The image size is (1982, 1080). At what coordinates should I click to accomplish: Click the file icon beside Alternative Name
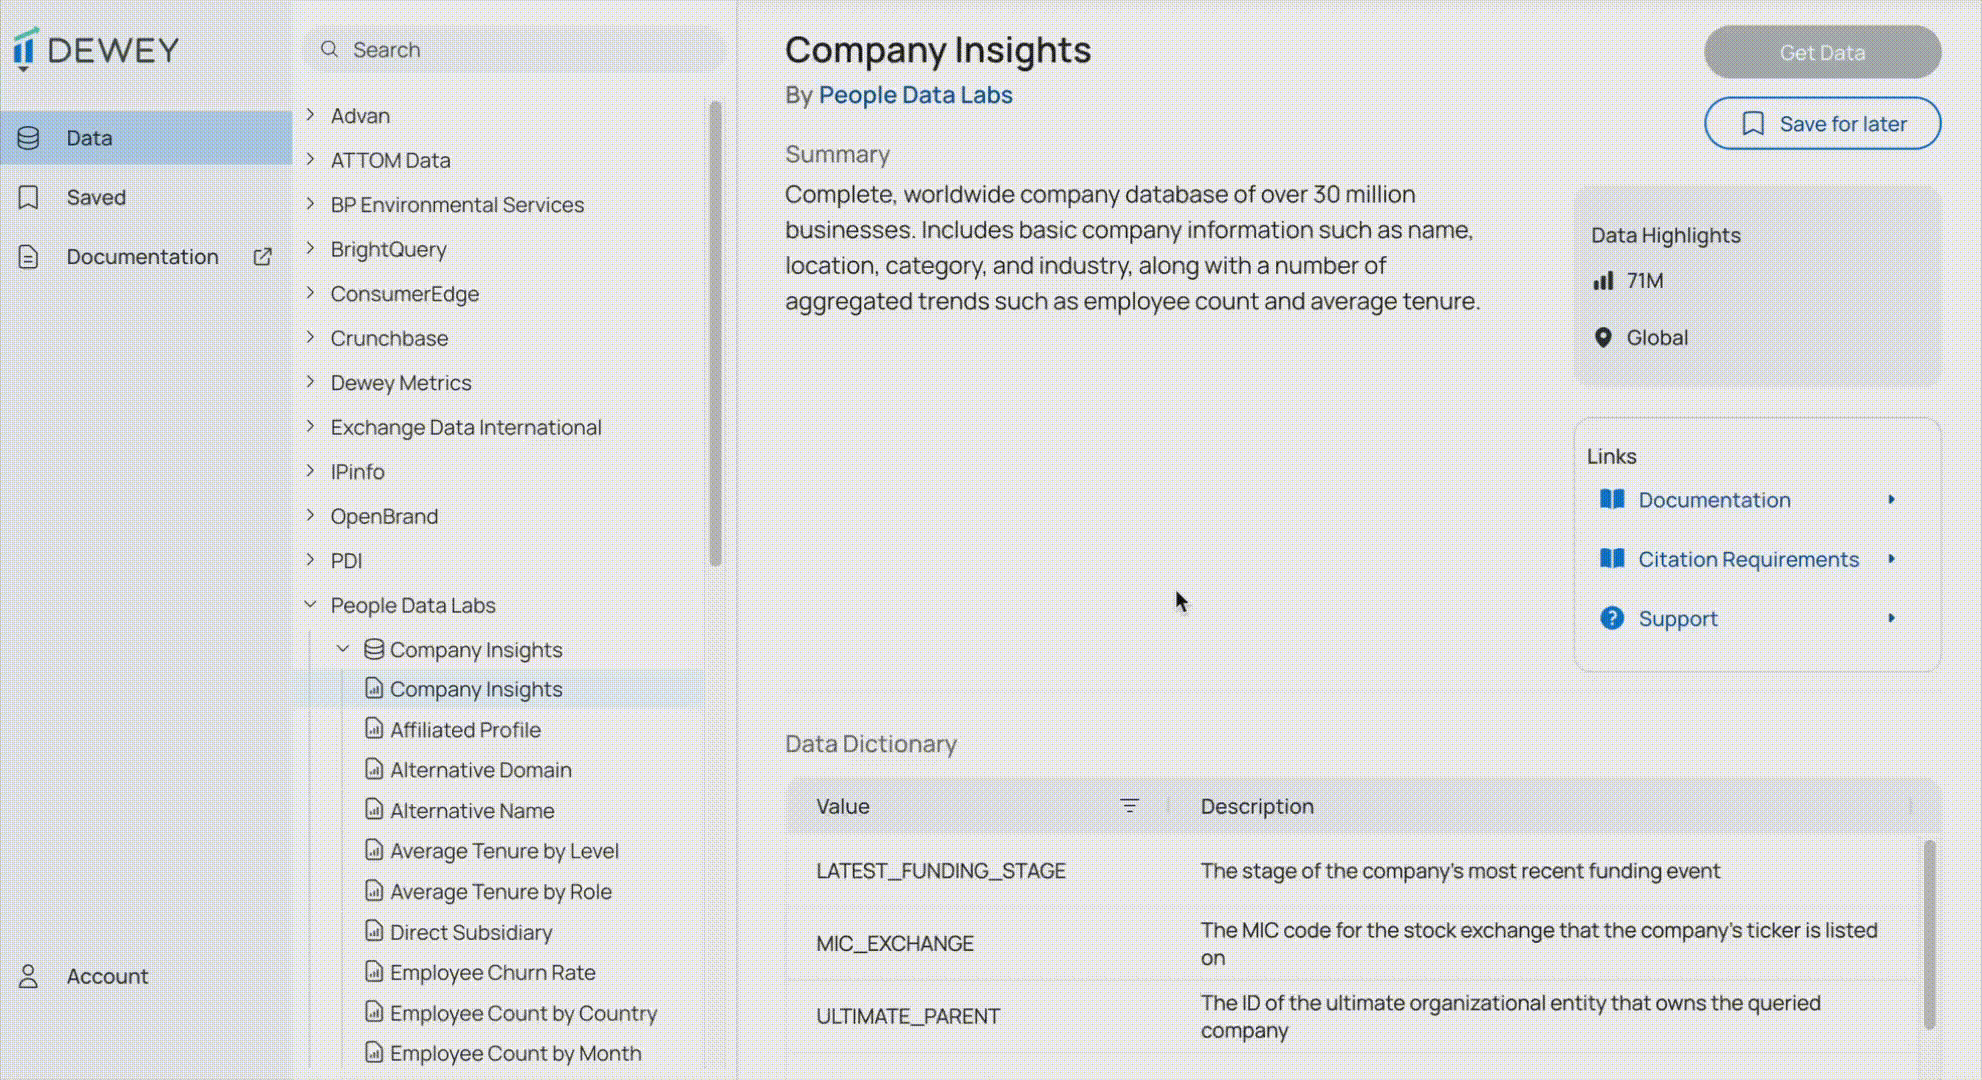(x=374, y=810)
